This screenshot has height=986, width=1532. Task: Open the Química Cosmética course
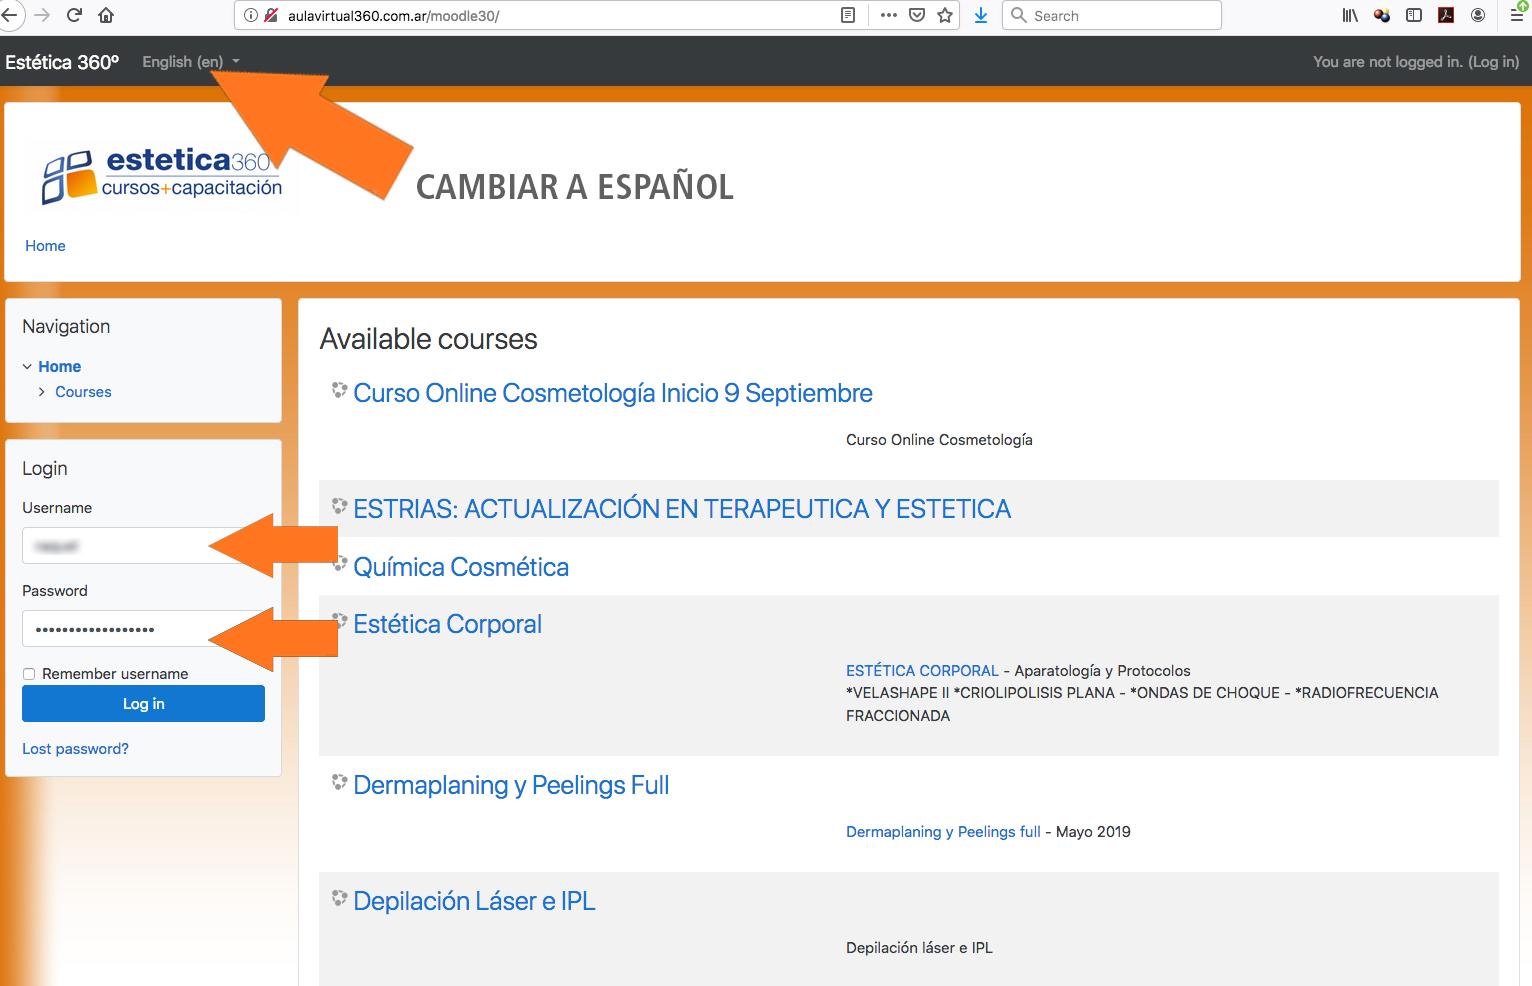[461, 567]
